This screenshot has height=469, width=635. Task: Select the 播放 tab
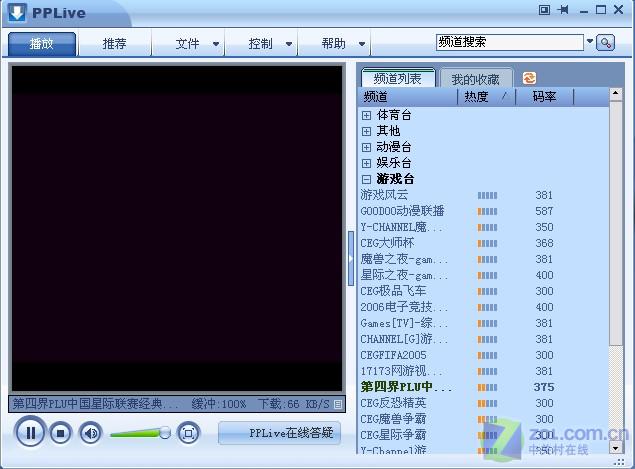[42, 44]
